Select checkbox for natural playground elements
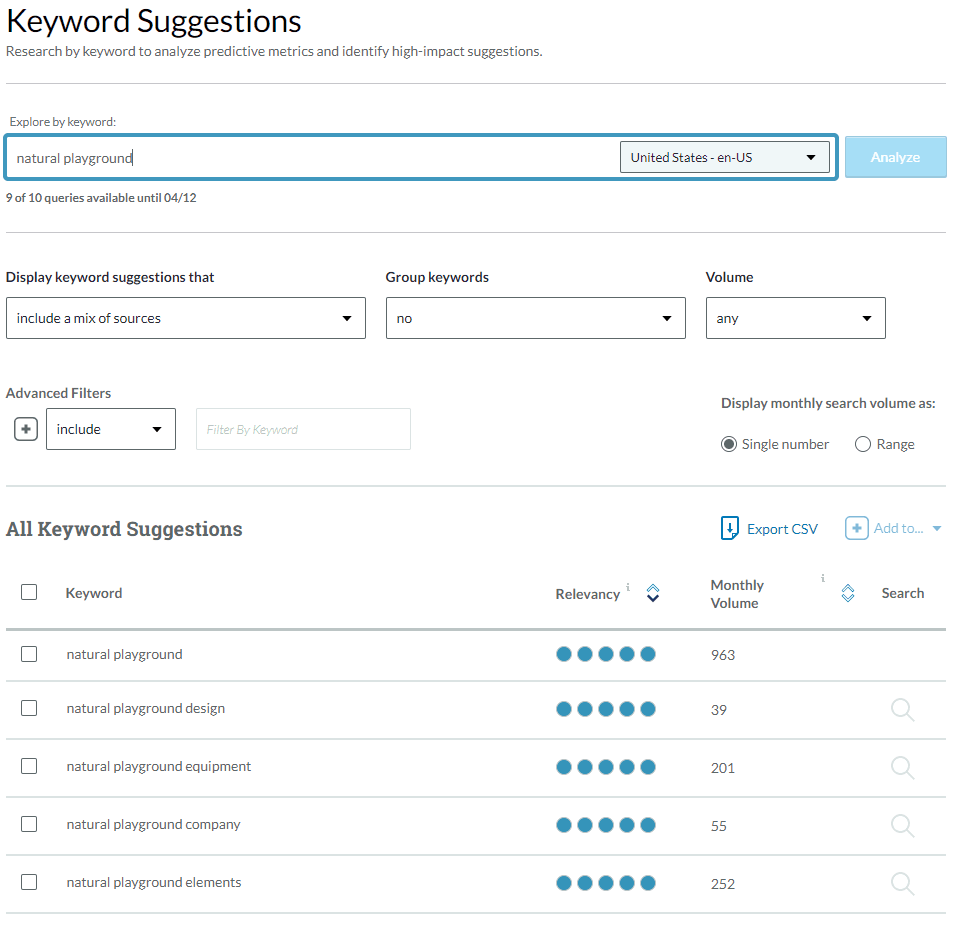The height and width of the screenshot is (927, 975). pyautogui.click(x=29, y=882)
